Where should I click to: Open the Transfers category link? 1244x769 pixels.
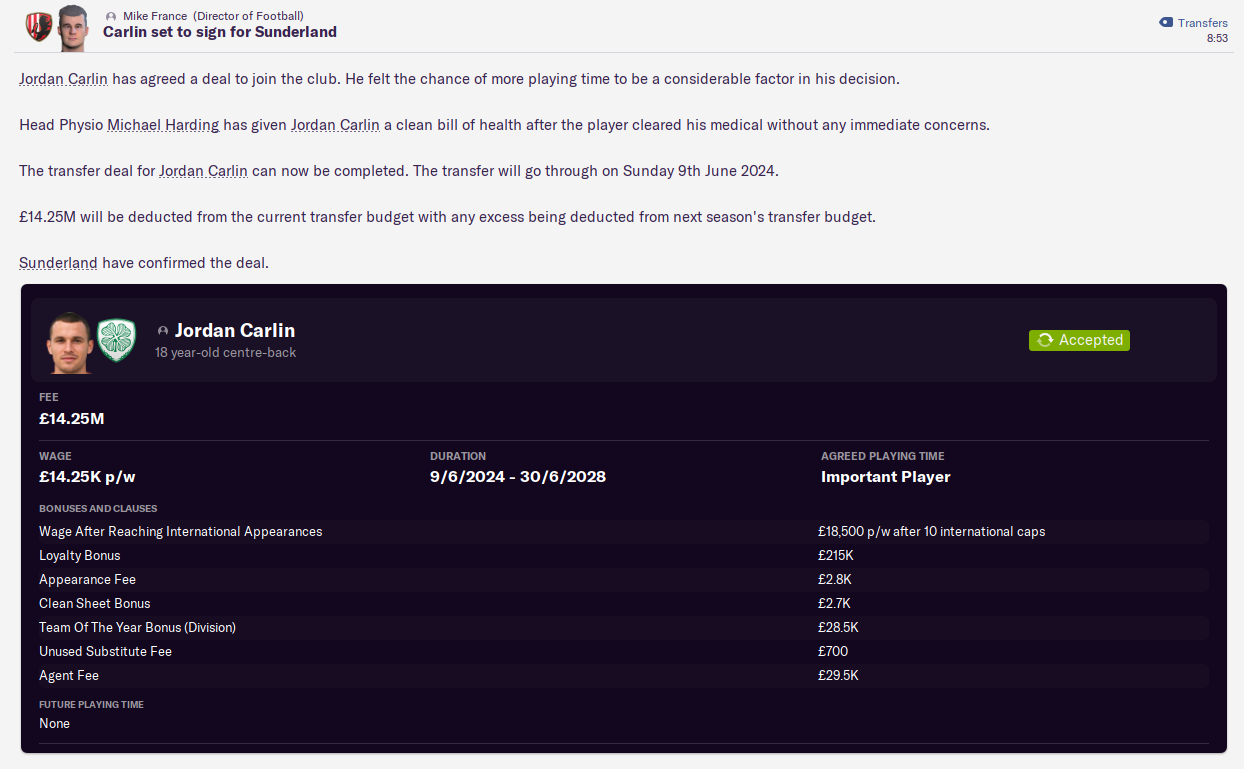pyautogui.click(x=1202, y=23)
